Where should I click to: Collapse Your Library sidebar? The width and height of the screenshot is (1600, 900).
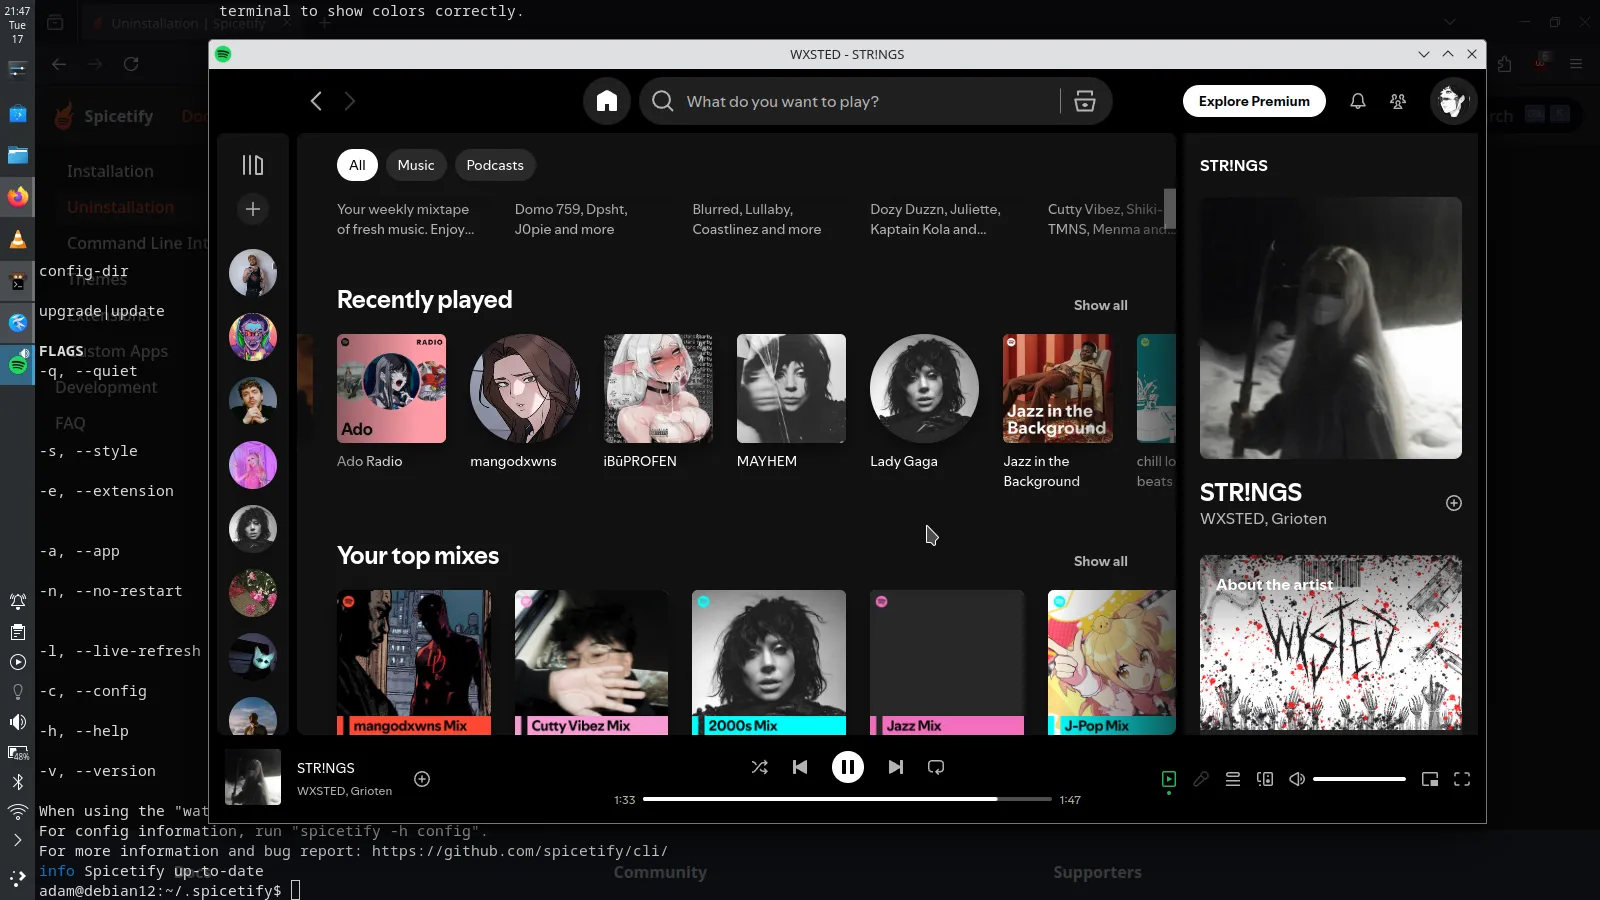click(x=253, y=165)
